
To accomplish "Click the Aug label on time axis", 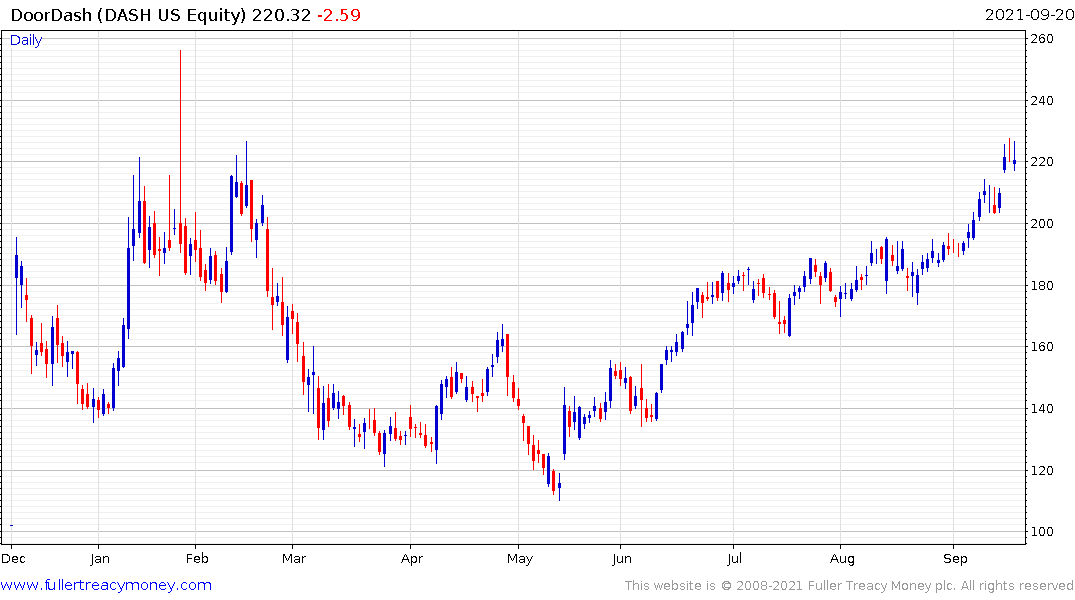I will [x=842, y=559].
